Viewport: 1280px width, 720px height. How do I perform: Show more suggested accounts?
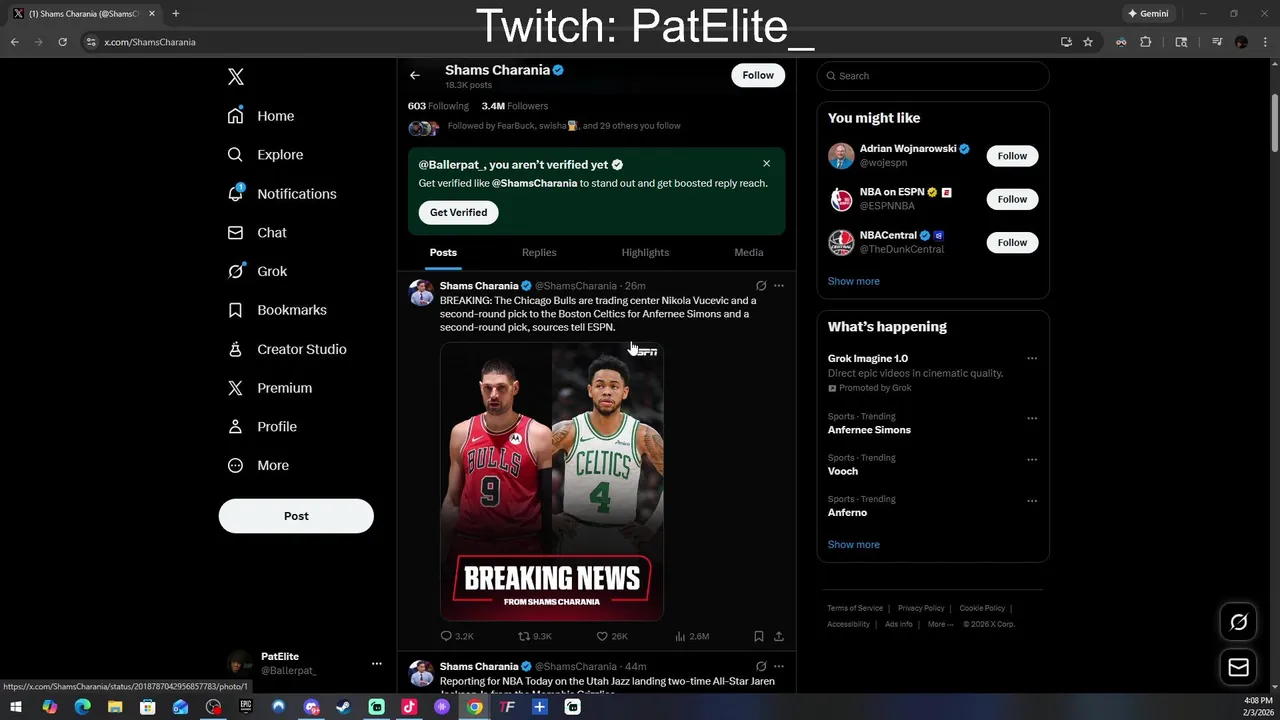point(854,281)
